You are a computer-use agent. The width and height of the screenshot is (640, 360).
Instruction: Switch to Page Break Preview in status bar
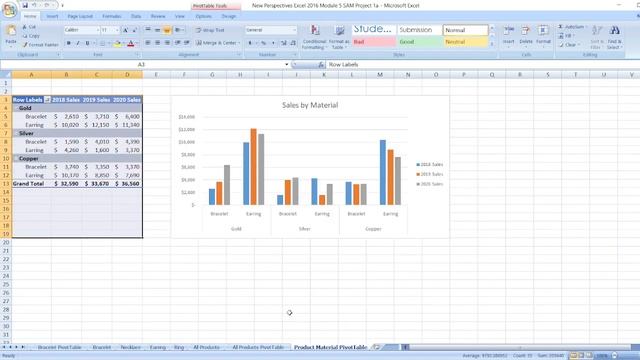point(589,356)
